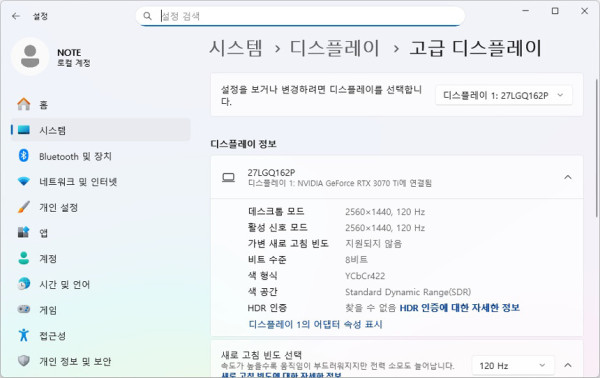The height and width of the screenshot is (378, 600).
Task: Click the Bluetooth icon in the sidebar
Action: [x=24, y=155]
